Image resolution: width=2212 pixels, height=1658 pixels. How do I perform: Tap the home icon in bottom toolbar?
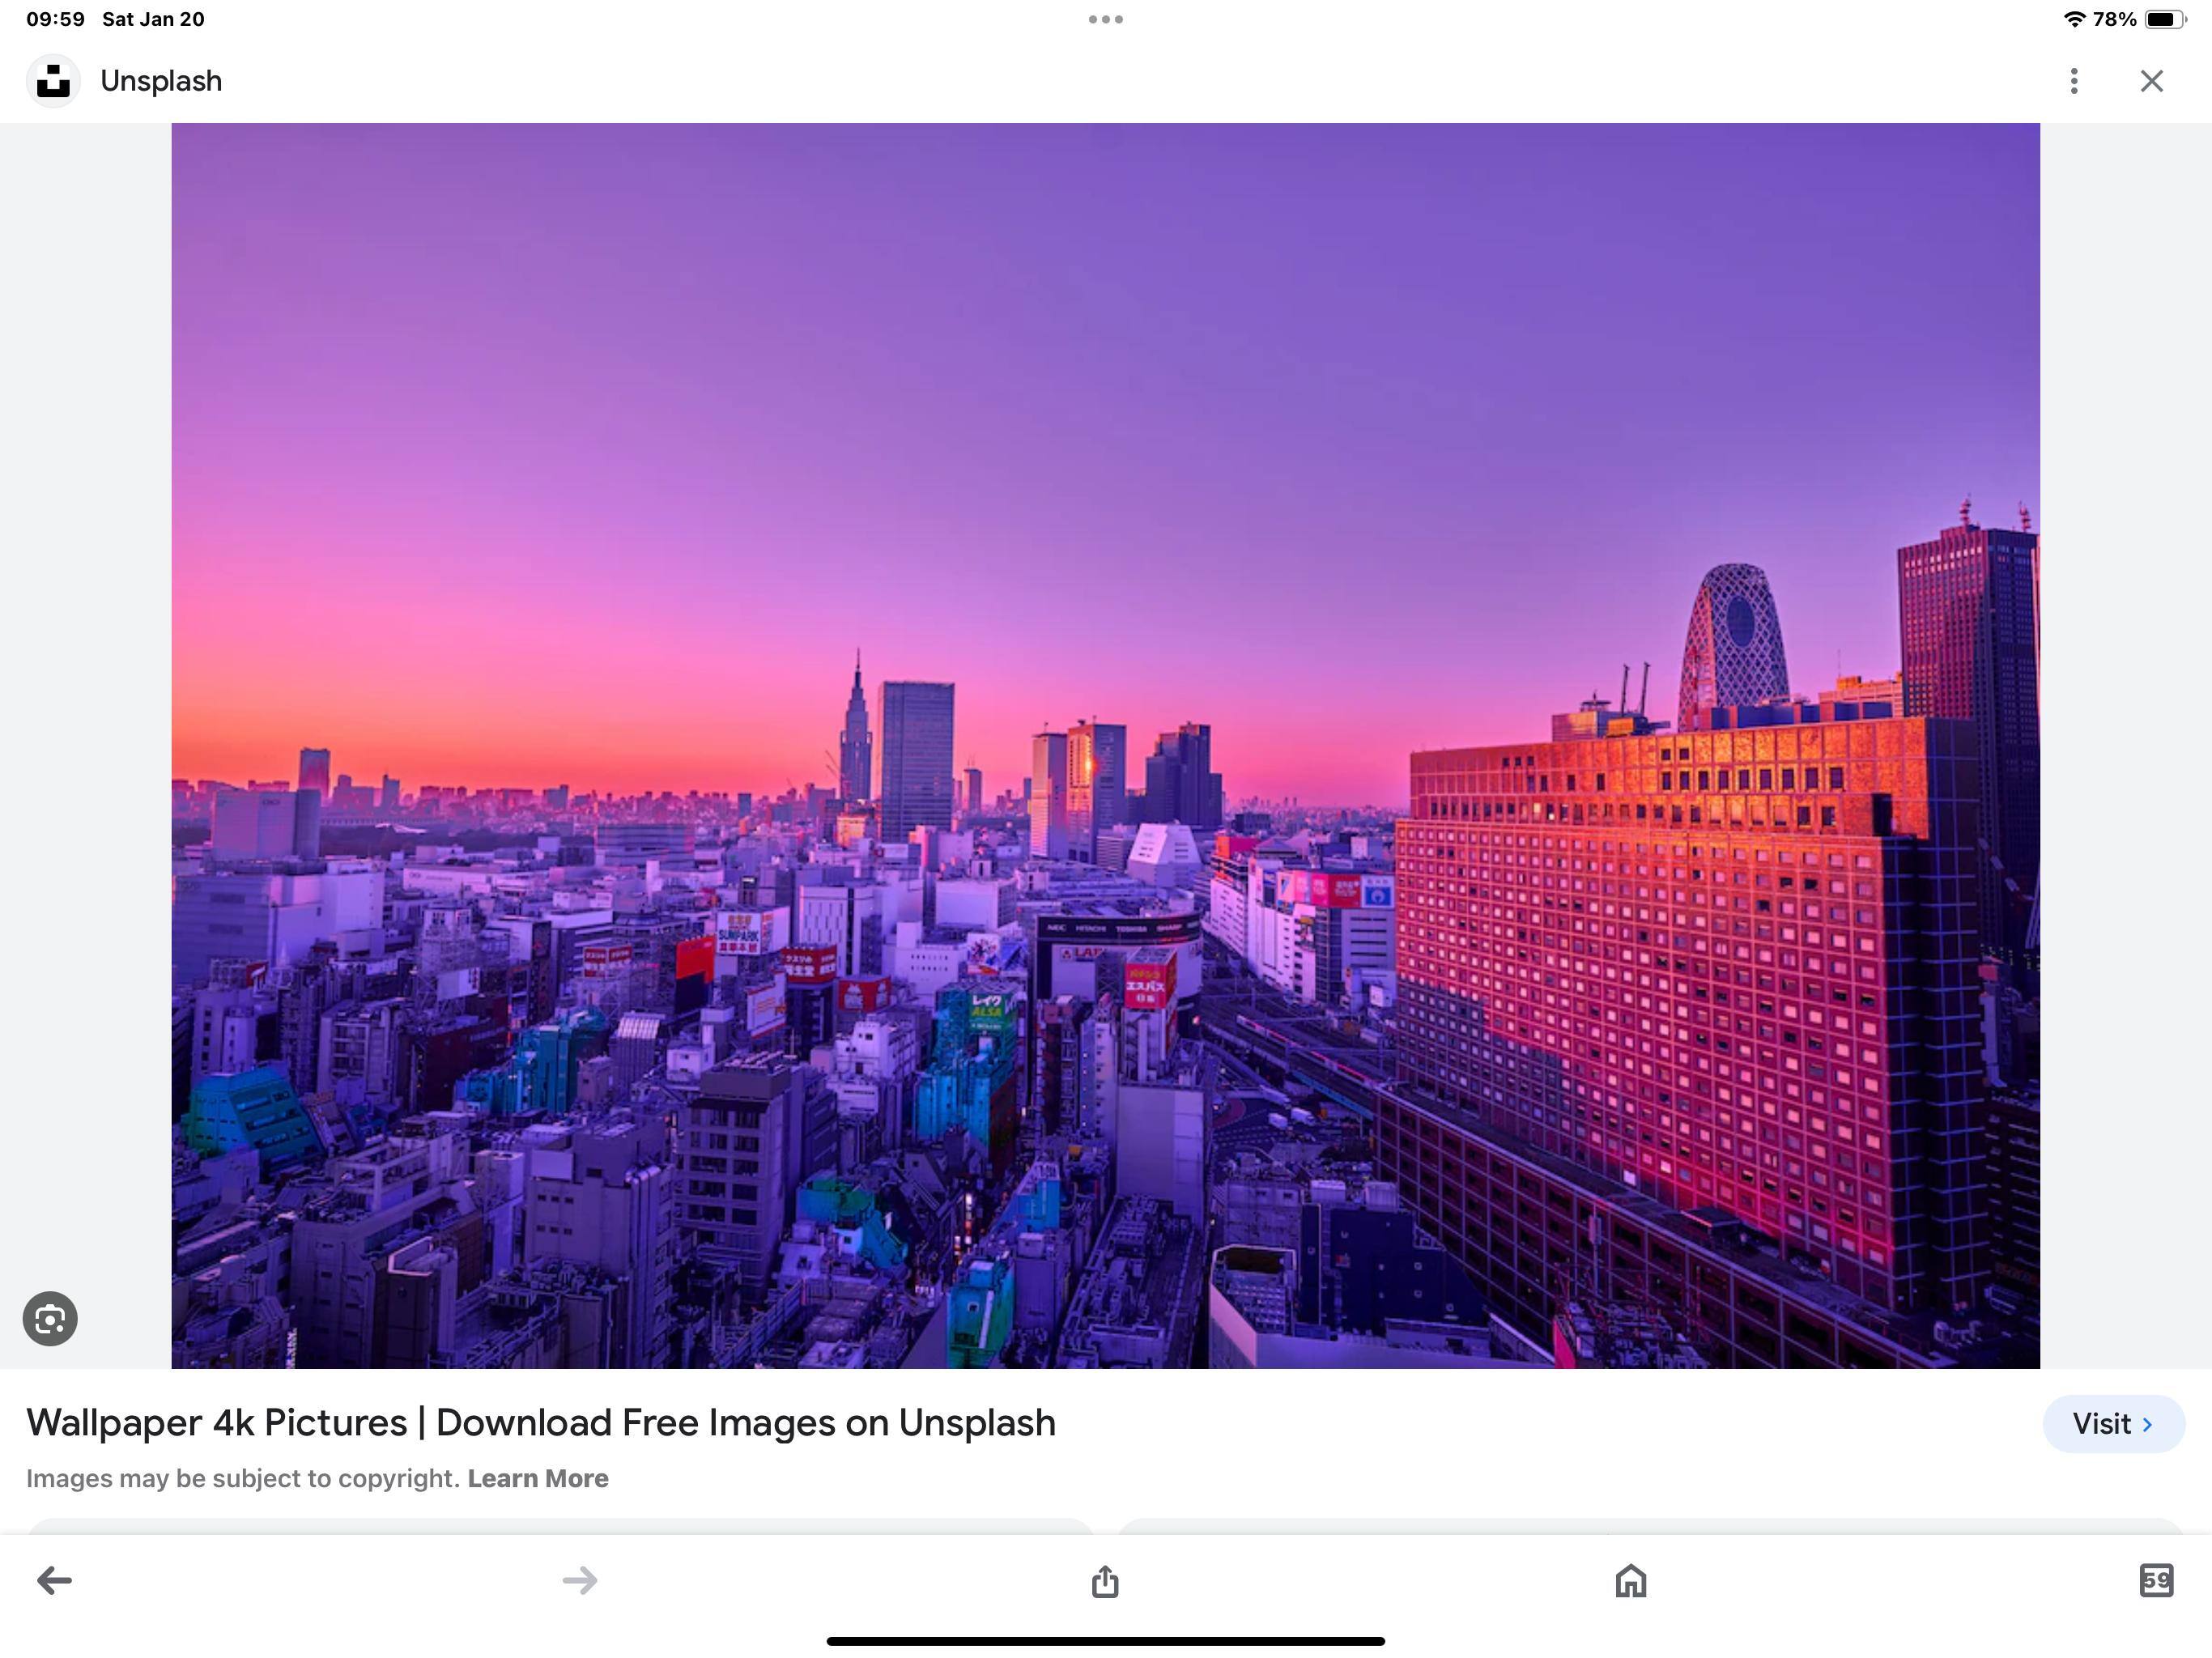tap(1630, 1580)
